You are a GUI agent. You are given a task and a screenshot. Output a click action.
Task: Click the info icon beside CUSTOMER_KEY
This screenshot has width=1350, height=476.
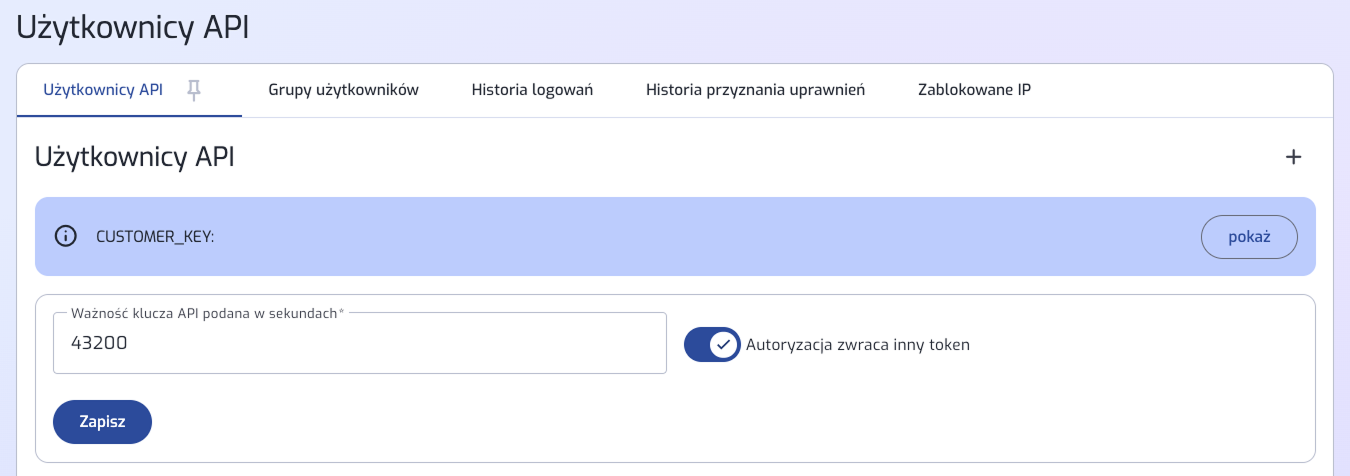coord(65,237)
